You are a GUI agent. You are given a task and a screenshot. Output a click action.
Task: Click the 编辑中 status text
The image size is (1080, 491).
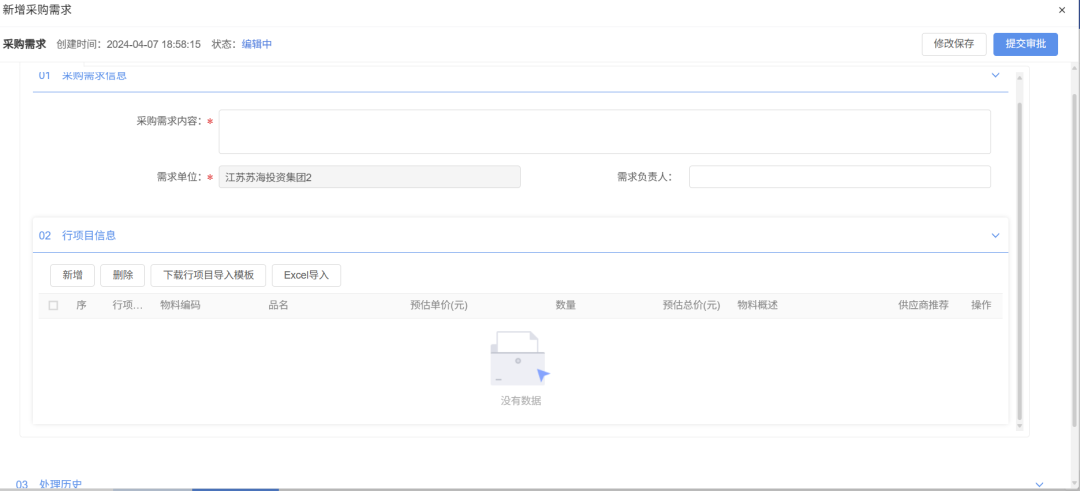click(257, 44)
